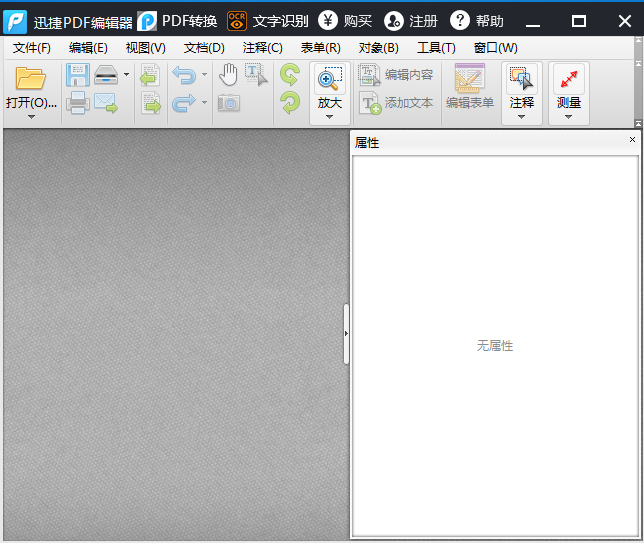Click the redo arrow icon
The image size is (644, 543).
pyautogui.click(x=183, y=102)
